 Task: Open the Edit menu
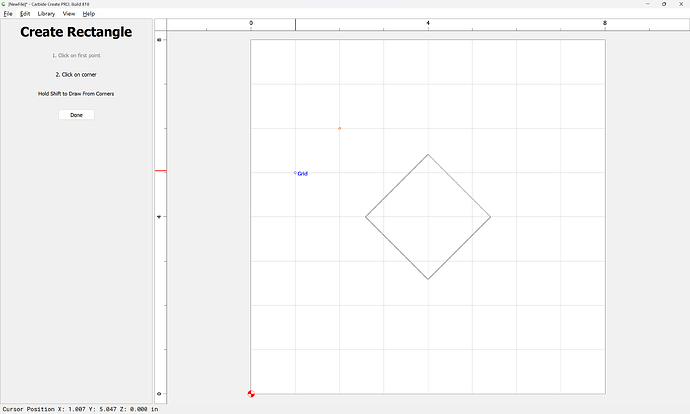25,14
